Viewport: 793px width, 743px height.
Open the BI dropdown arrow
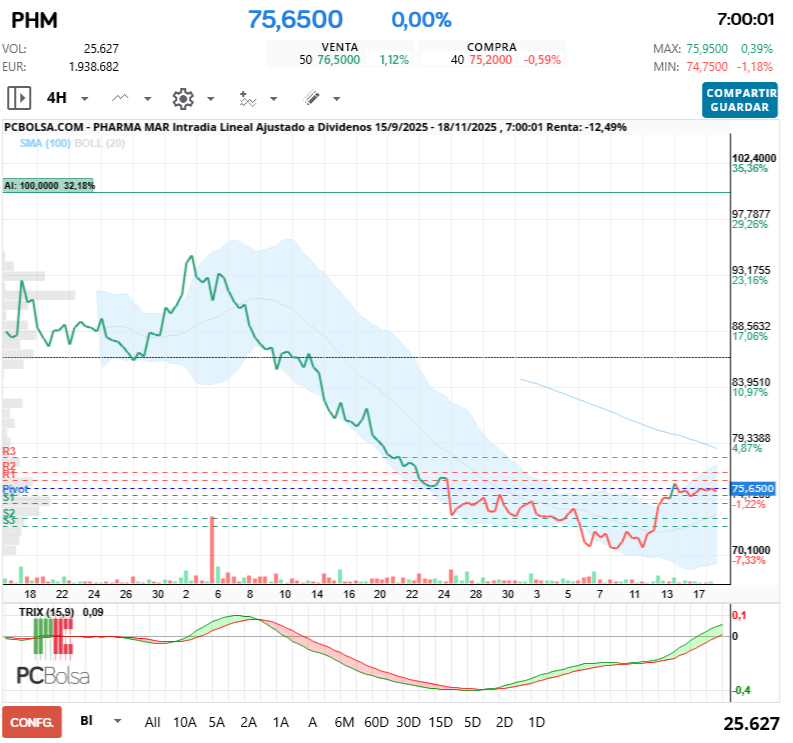point(117,720)
